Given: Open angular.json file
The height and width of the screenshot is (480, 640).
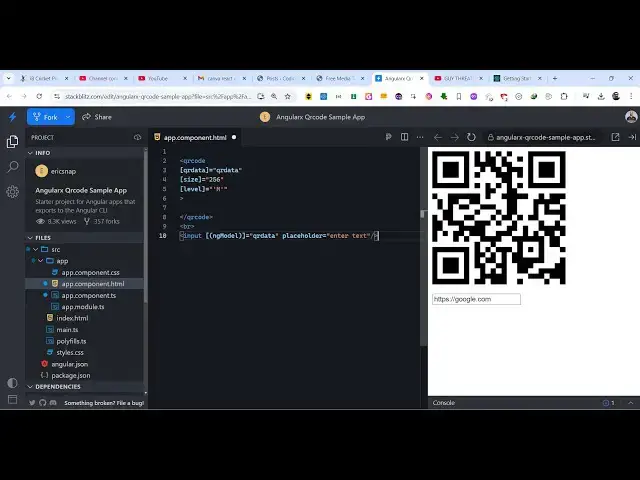Looking at the screenshot, I should 69,364.
